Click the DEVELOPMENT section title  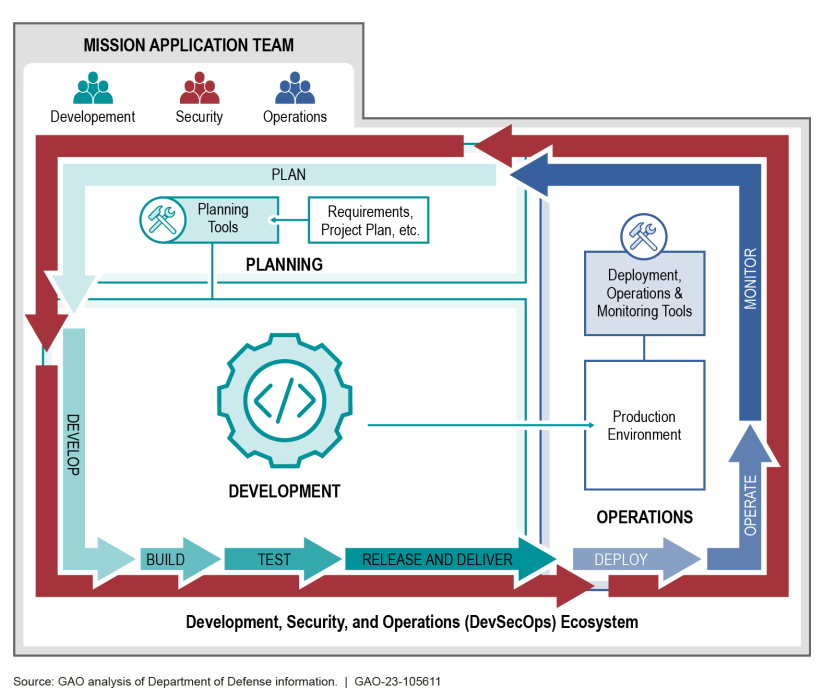tap(284, 491)
